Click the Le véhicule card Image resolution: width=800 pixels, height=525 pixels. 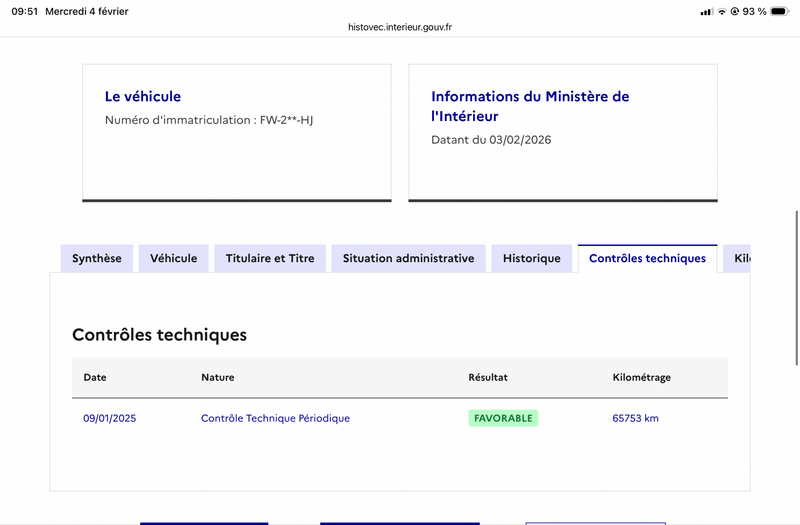click(x=236, y=132)
